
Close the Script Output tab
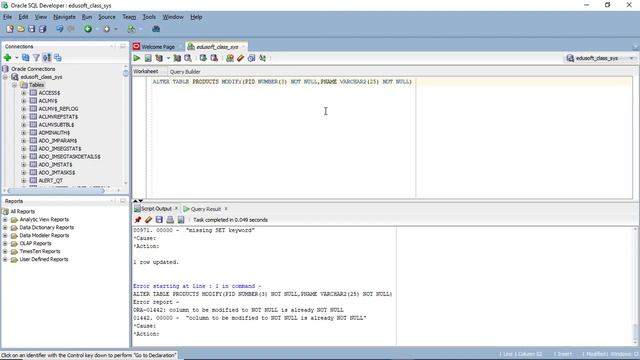176,209
